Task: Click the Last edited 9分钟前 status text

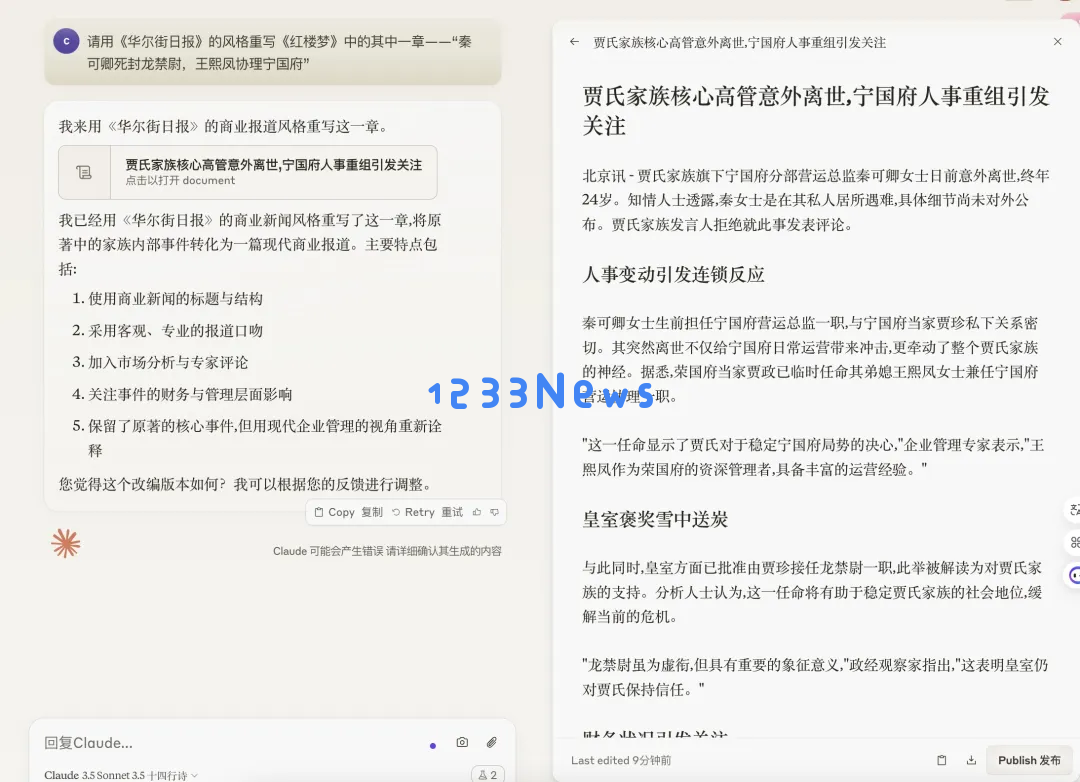Action: click(x=621, y=760)
